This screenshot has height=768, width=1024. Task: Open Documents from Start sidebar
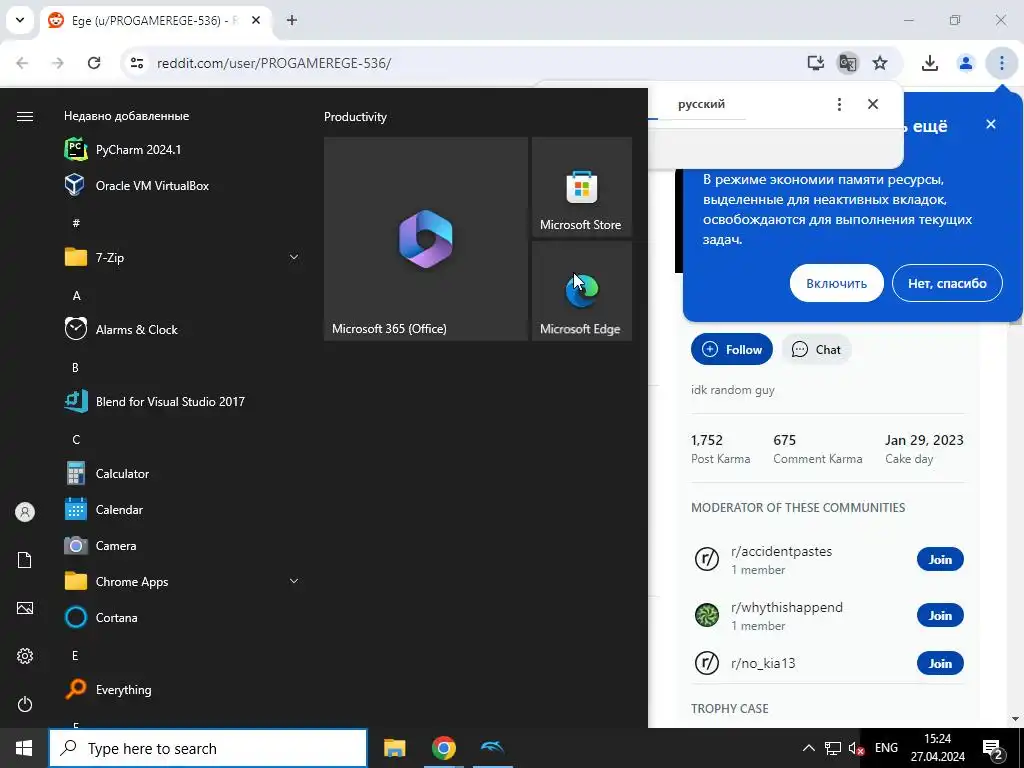click(x=25, y=560)
